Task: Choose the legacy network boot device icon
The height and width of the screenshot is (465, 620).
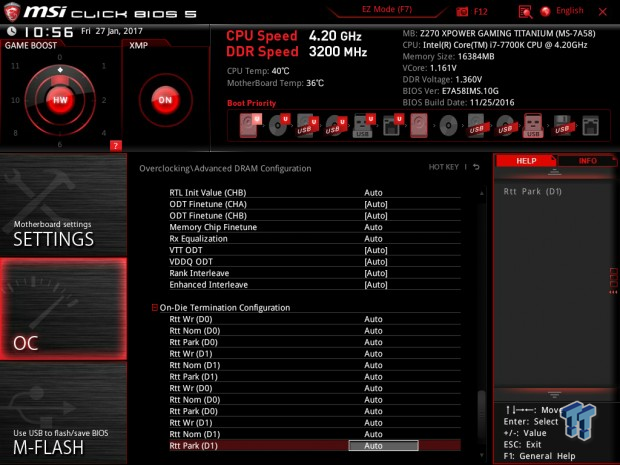Action: point(590,126)
